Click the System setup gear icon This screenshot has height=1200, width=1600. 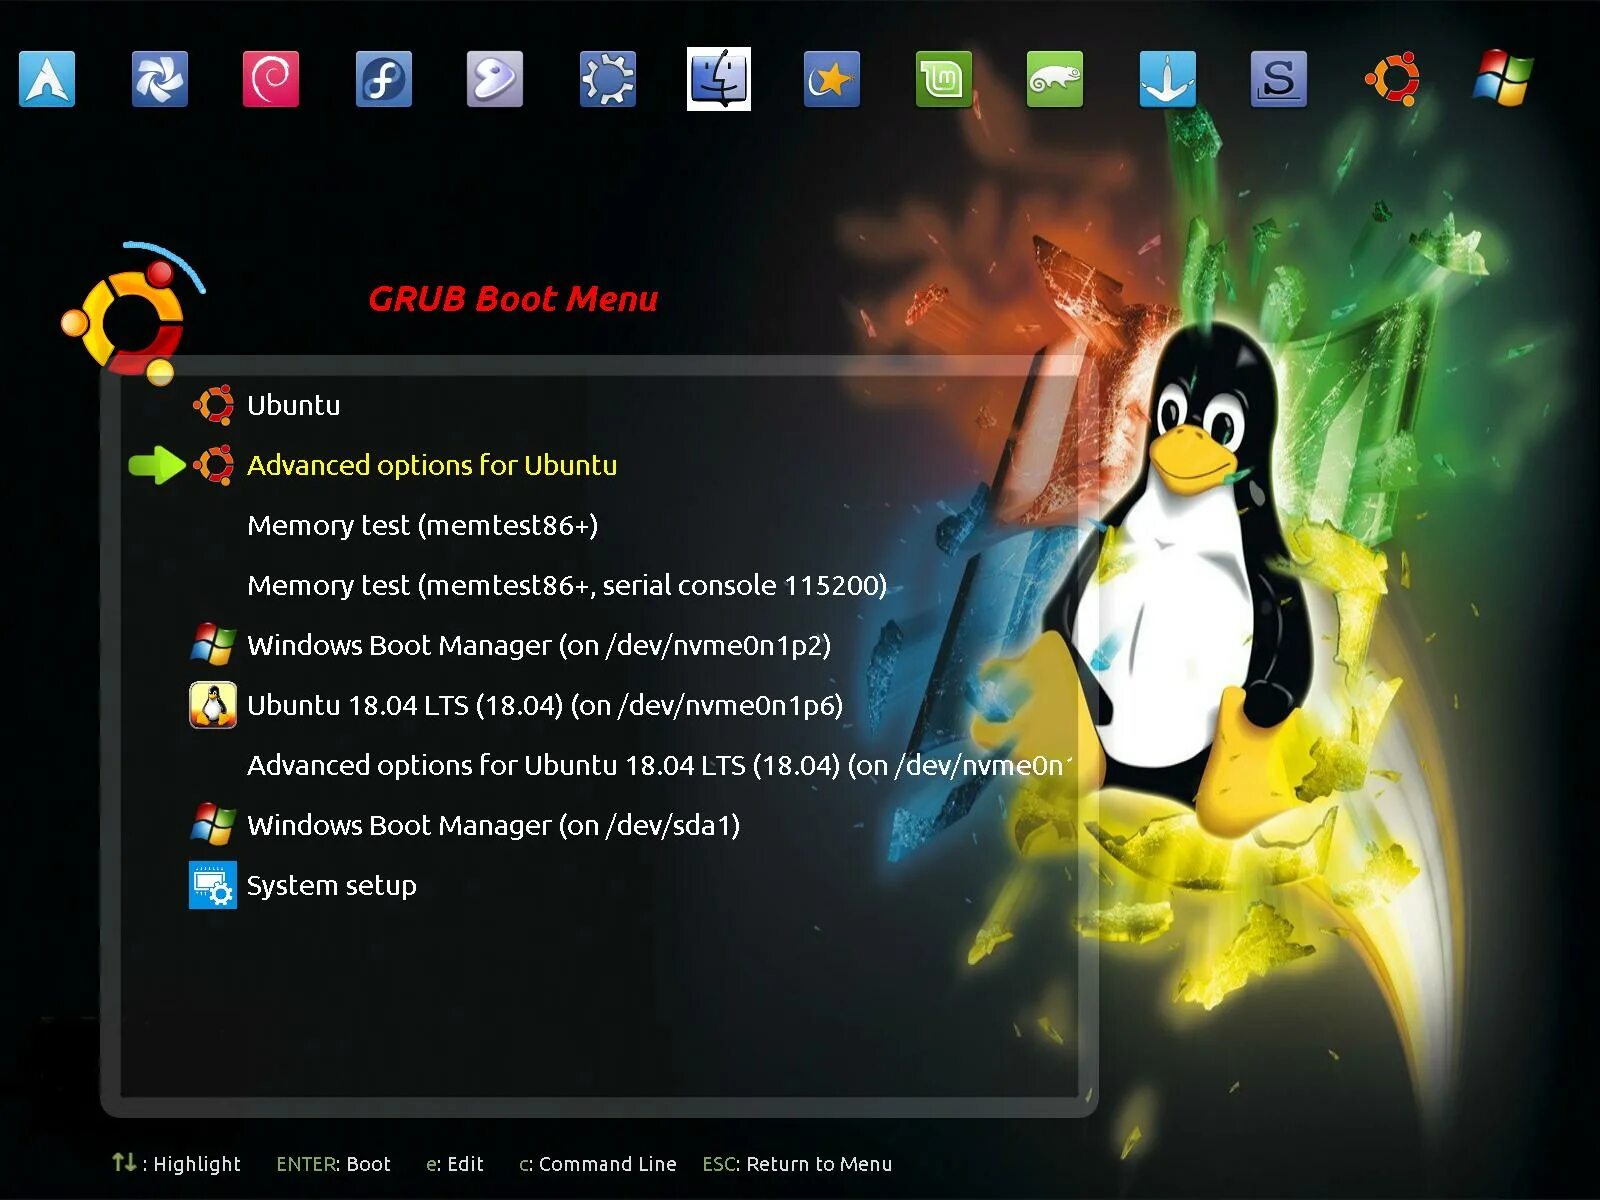pyautogui.click(x=213, y=885)
